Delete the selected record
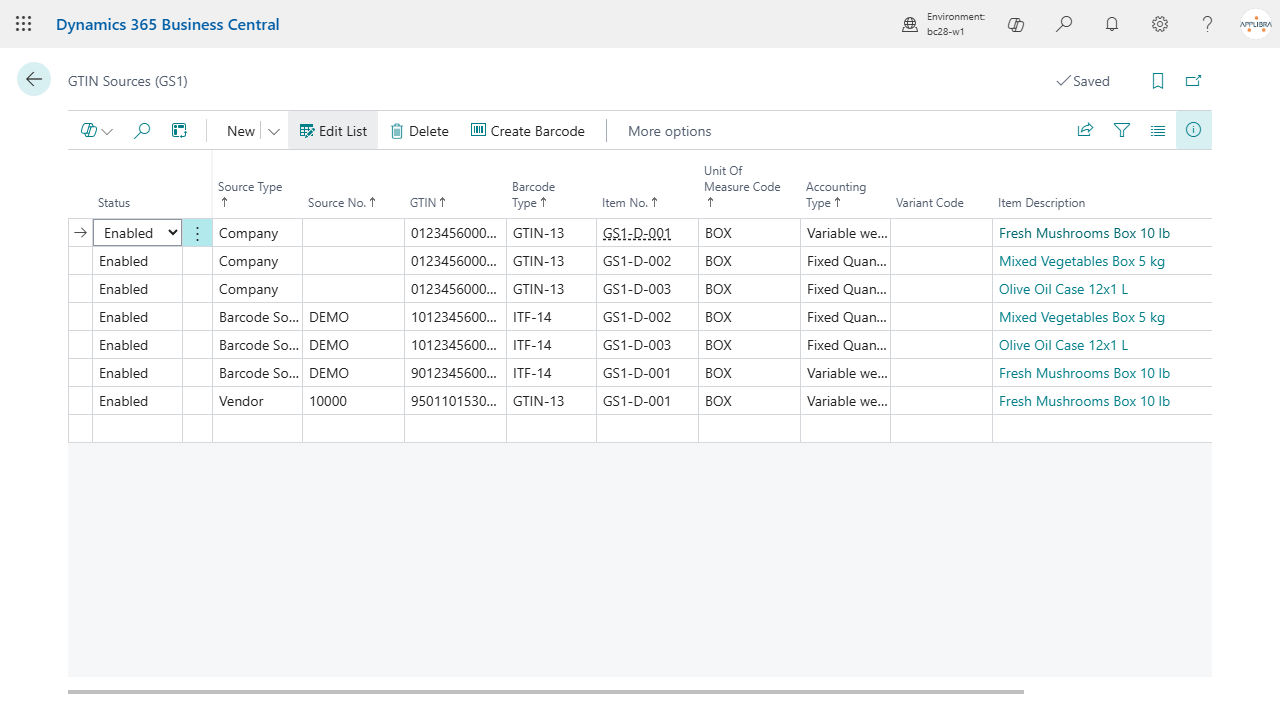The width and height of the screenshot is (1280, 720). pos(419,131)
